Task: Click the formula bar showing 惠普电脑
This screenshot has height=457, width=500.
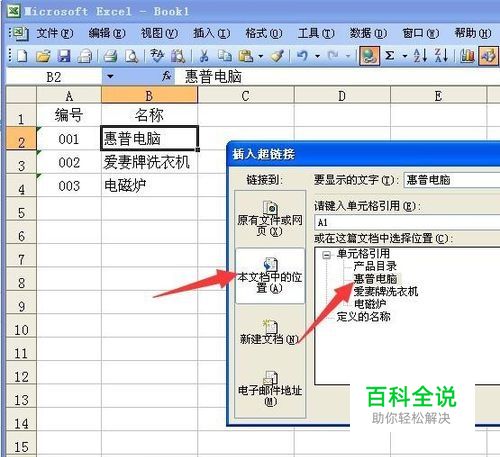Action: [337, 77]
